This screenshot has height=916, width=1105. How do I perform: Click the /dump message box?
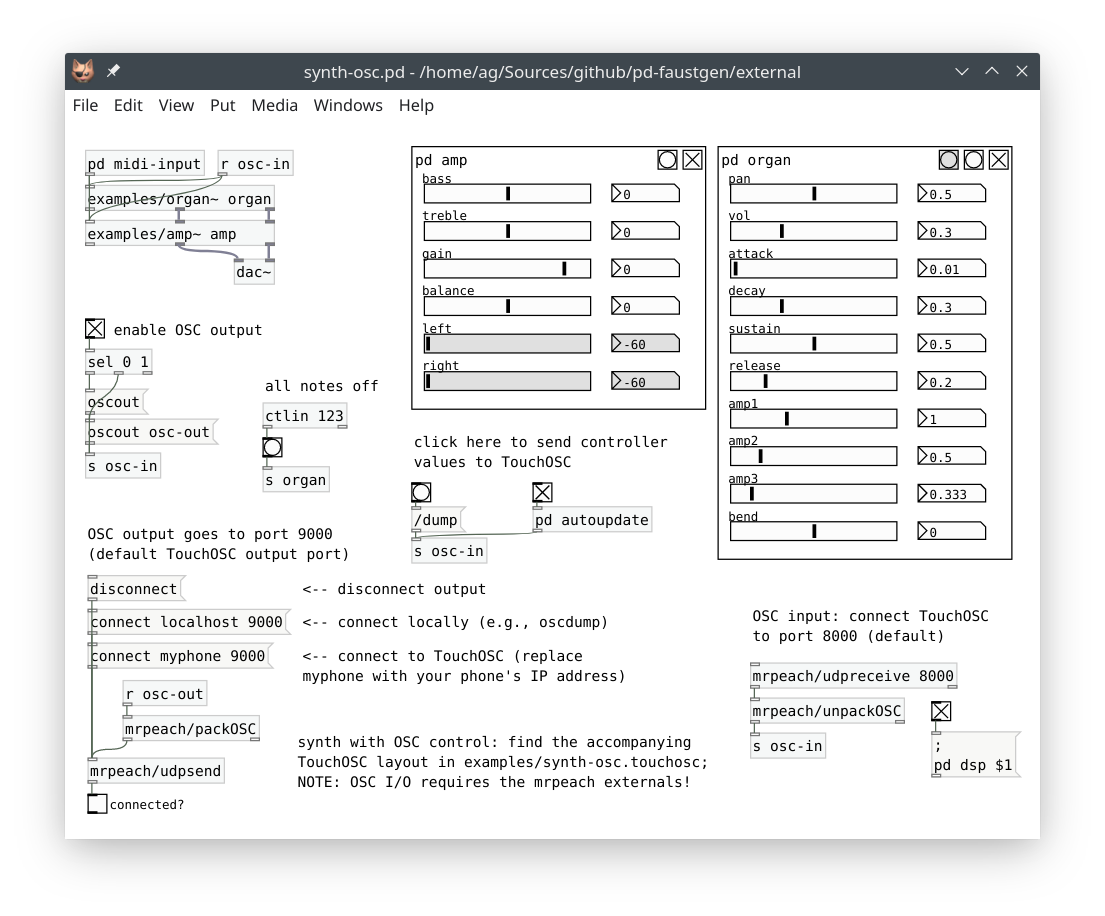point(438,520)
